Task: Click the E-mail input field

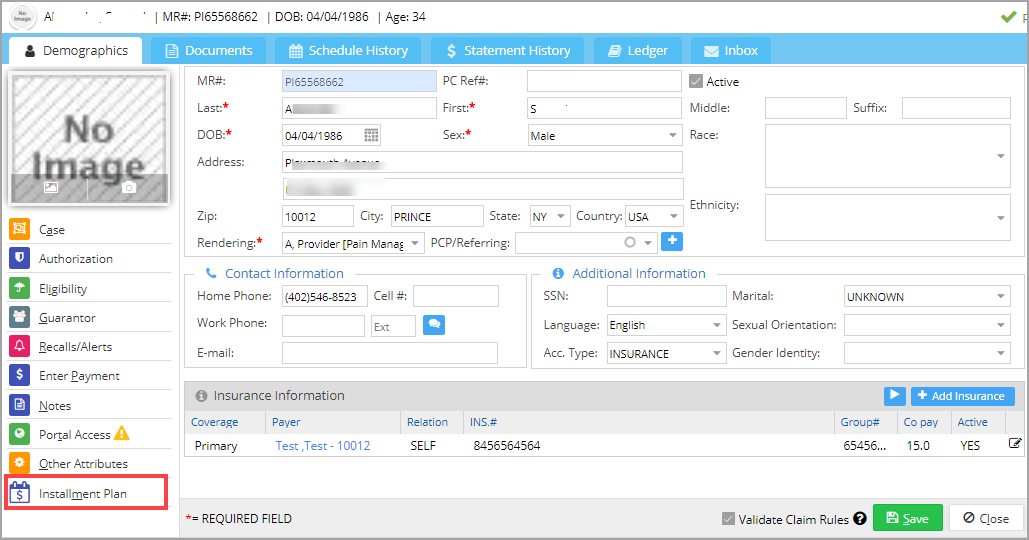Action: pos(390,353)
